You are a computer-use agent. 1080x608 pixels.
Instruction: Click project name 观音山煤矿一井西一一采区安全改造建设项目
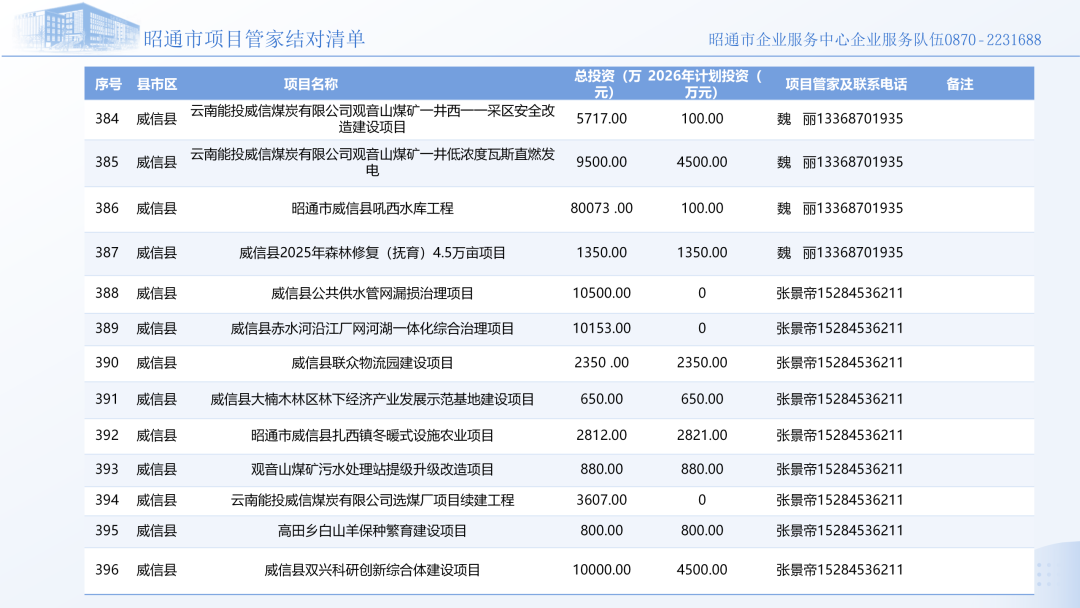click(x=373, y=118)
